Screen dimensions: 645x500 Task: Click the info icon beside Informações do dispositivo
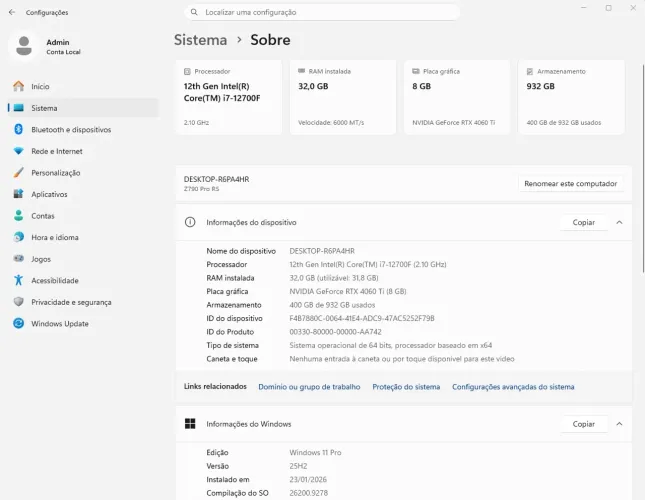(x=190, y=222)
